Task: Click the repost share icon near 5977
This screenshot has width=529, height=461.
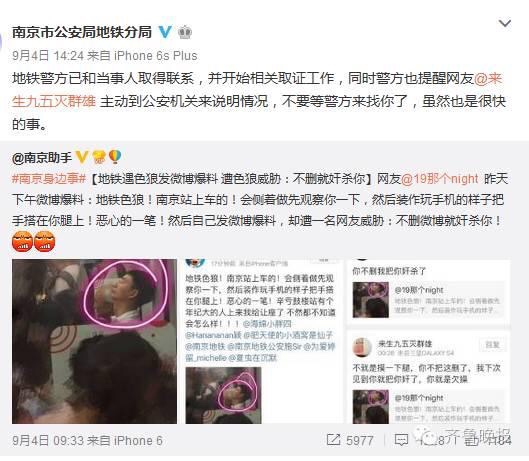Action: coord(333,440)
